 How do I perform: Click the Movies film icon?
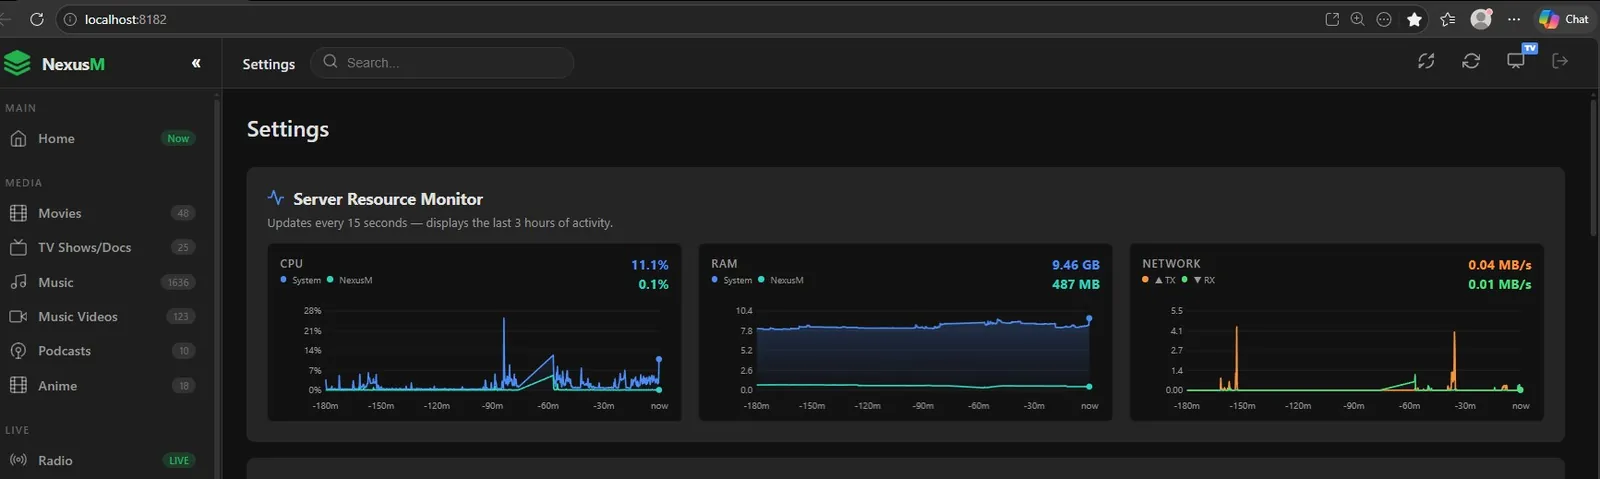click(18, 213)
